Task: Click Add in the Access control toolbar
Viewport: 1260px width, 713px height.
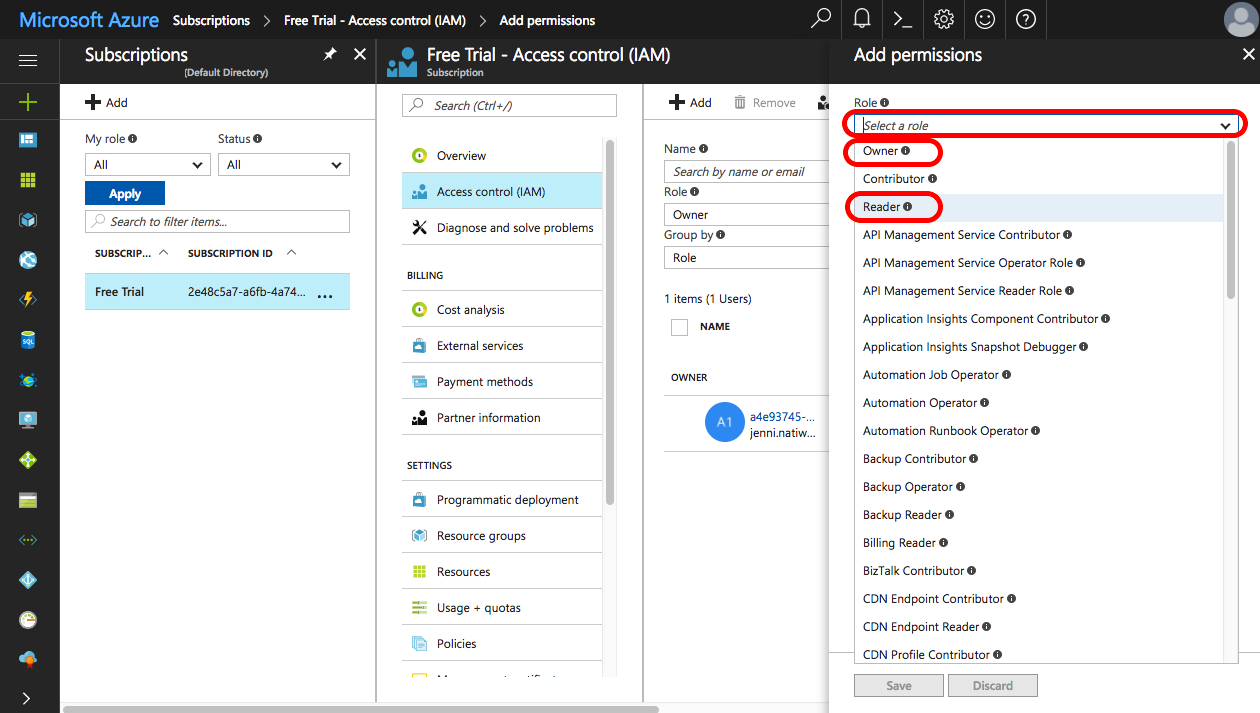Action: point(691,102)
